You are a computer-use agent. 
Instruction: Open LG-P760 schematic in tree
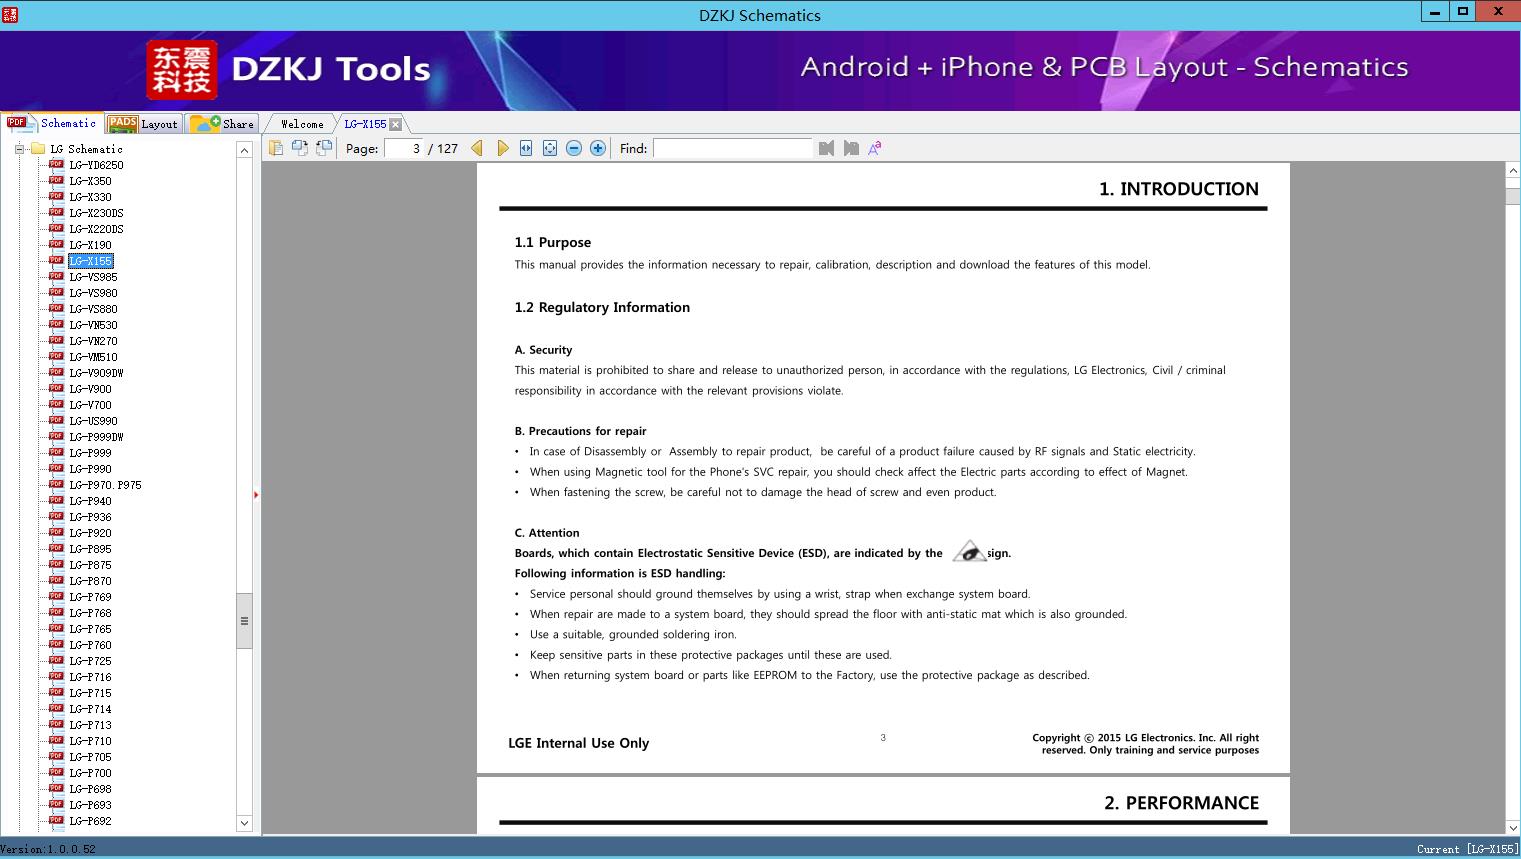click(90, 645)
